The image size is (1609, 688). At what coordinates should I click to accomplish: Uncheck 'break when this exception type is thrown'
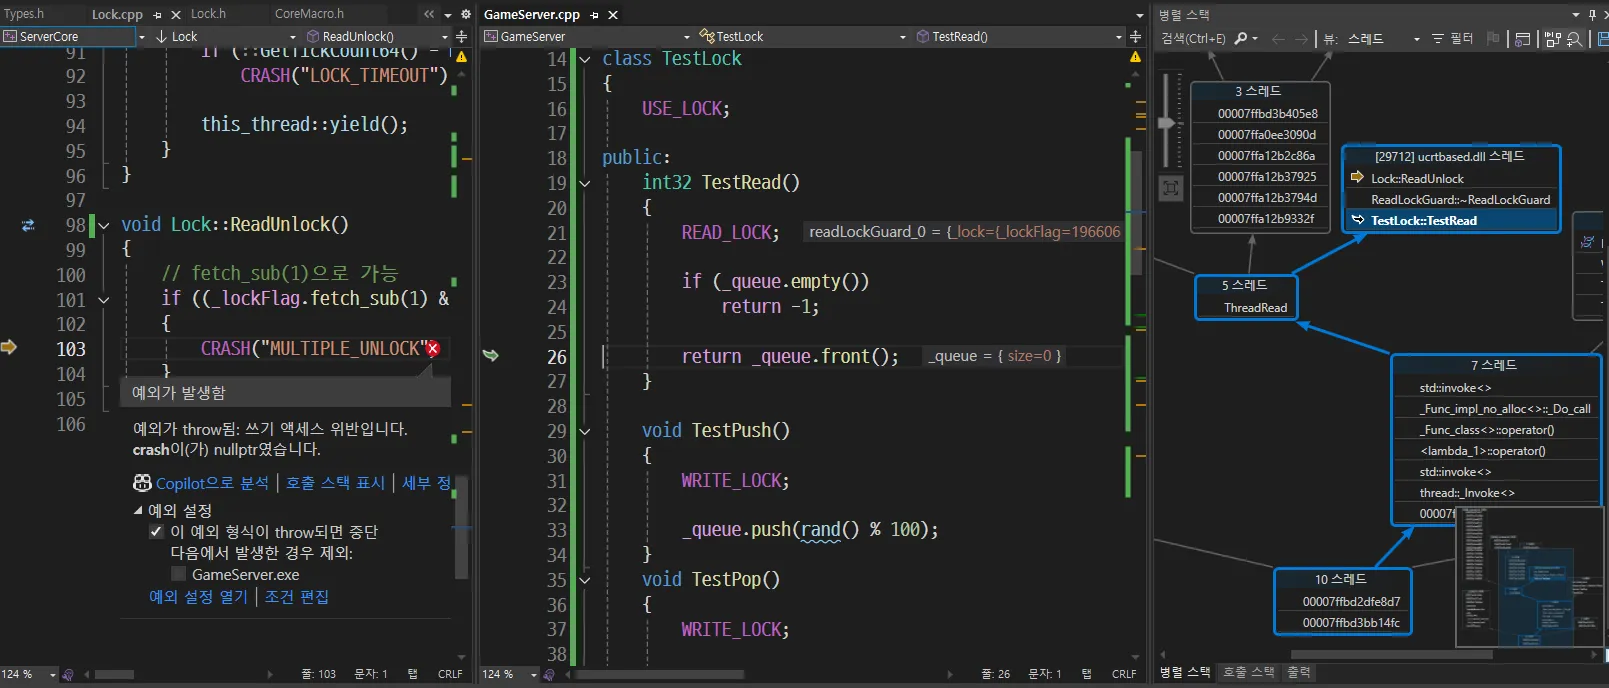(x=156, y=532)
